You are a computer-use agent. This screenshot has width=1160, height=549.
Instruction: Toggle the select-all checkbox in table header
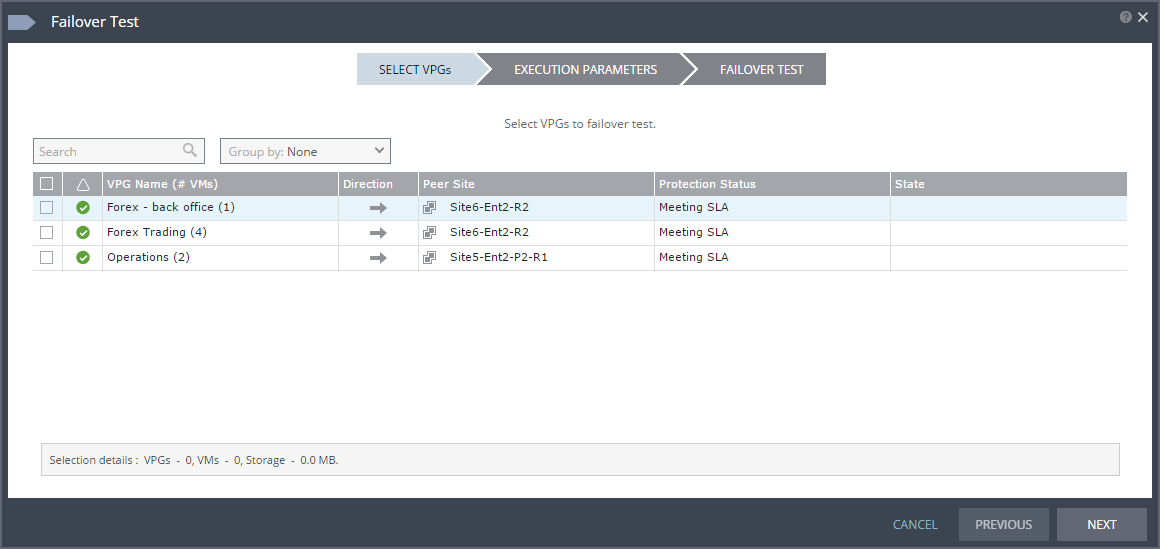[47, 183]
